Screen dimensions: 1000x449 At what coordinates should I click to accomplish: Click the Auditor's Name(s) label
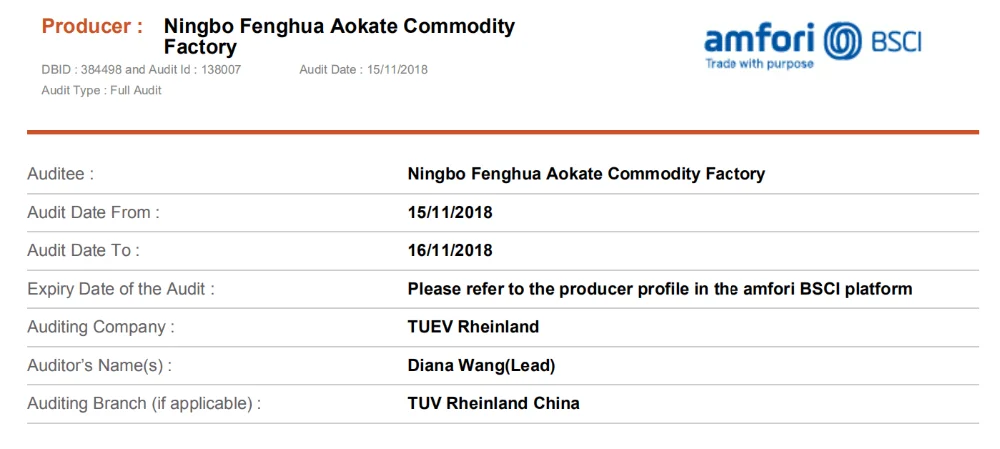pyautogui.click(x=99, y=366)
